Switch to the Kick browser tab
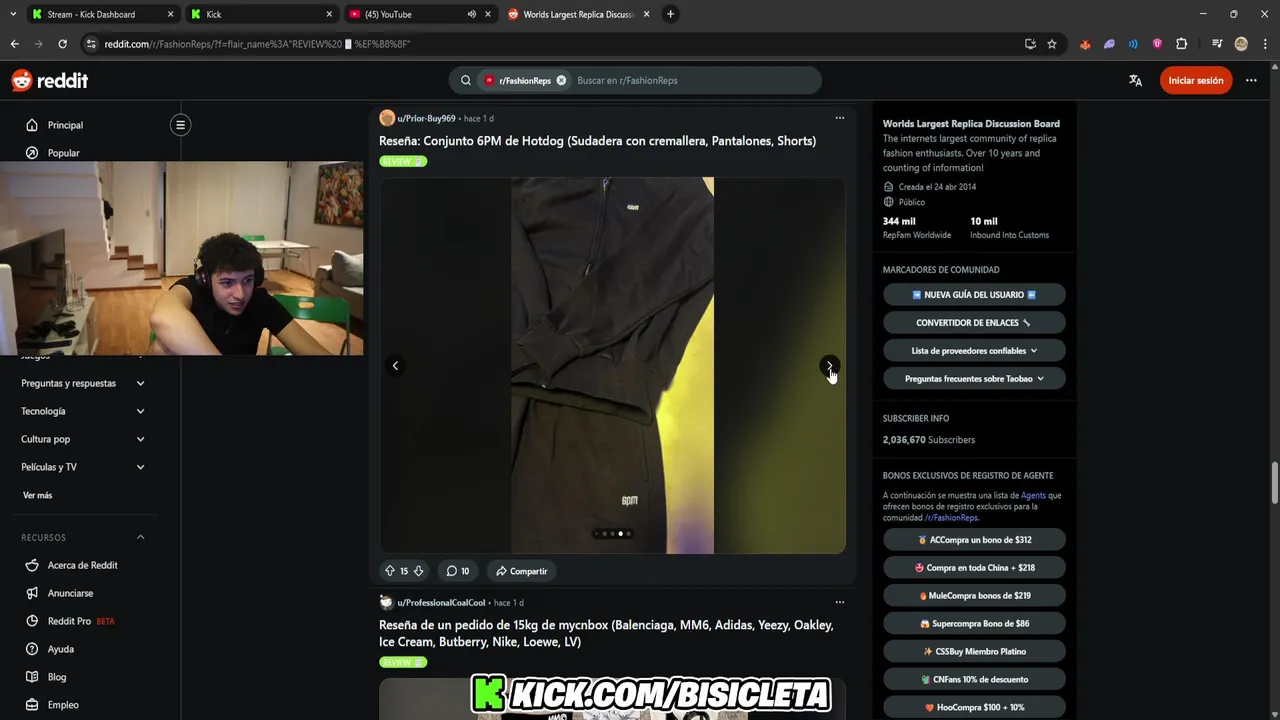The width and height of the screenshot is (1280, 720). point(262,14)
